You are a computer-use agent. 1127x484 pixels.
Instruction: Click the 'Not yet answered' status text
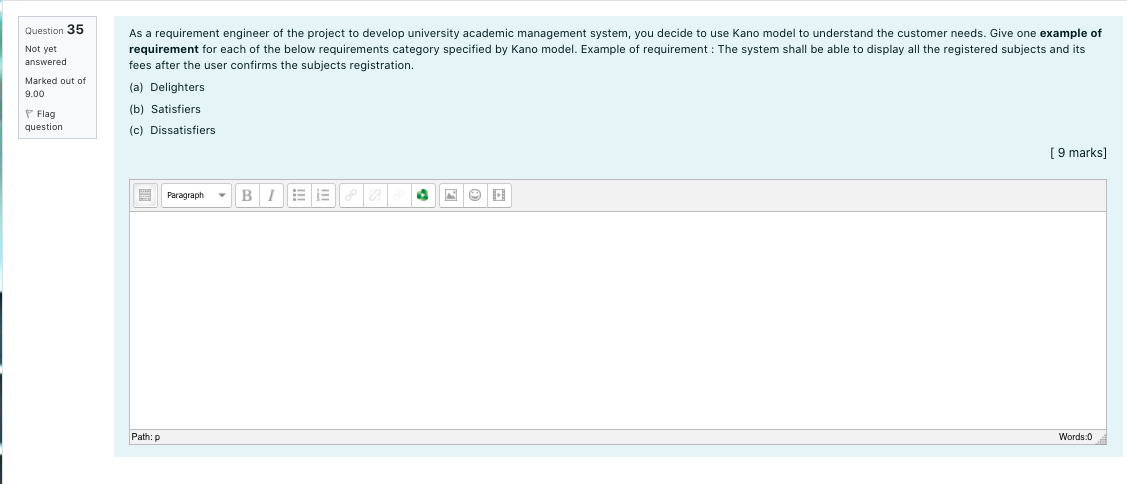[46, 55]
